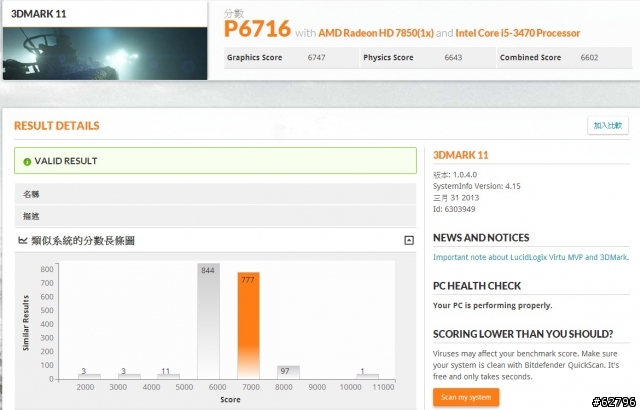Image resolution: width=640 pixels, height=410 pixels.
Task: Click Your PC is performing properly text
Action: 492,306
